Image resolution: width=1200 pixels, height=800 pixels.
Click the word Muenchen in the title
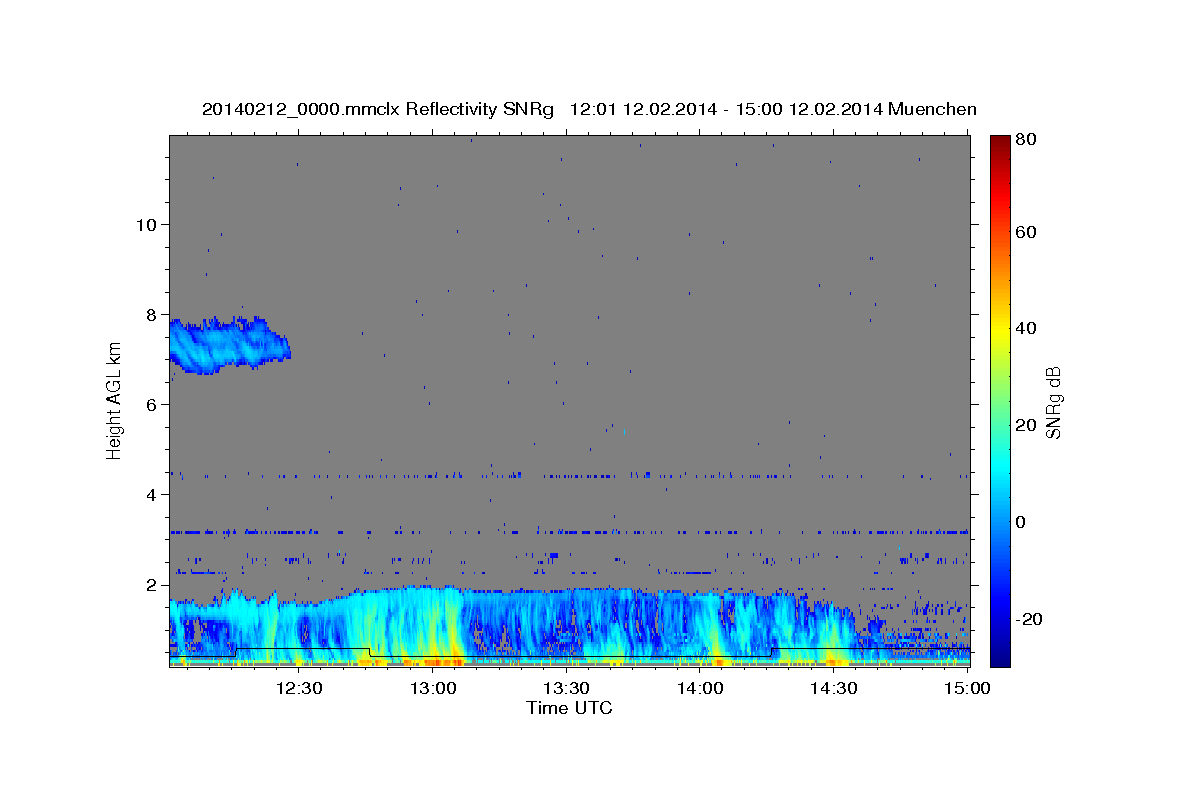(931, 109)
